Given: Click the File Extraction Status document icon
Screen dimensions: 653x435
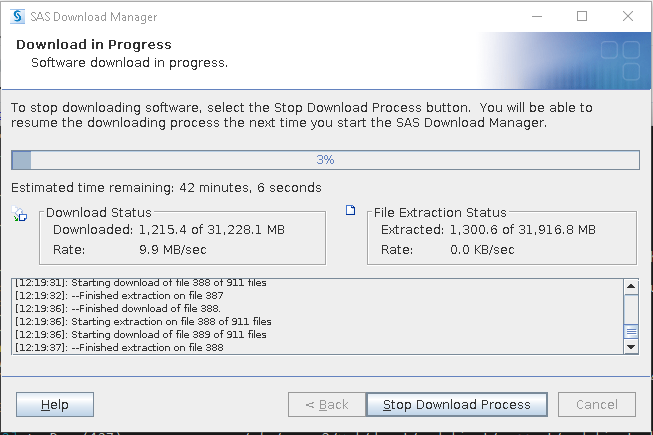Looking at the screenshot, I should coord(350,211).
